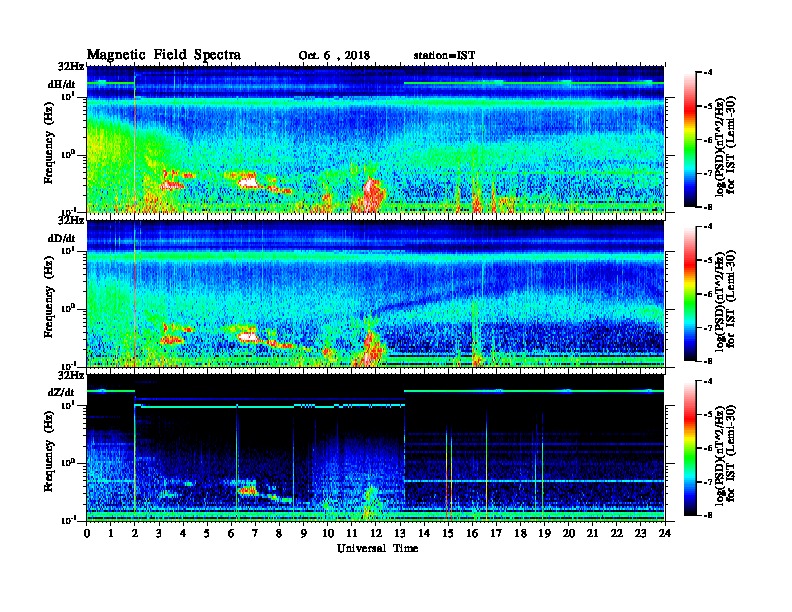This screenshot has height=612, width=792.
Task: Click the "32Hz" label above dH/dt
Action: point(71,66)
